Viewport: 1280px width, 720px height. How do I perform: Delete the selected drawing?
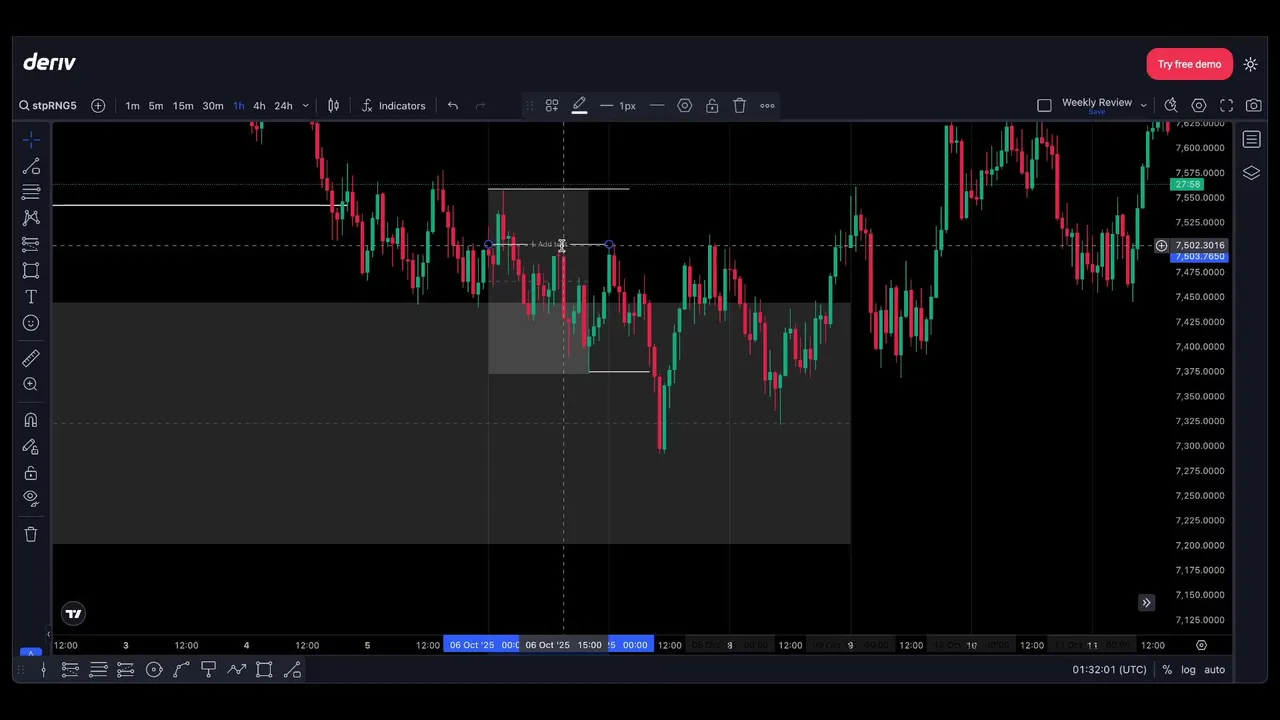740,106
